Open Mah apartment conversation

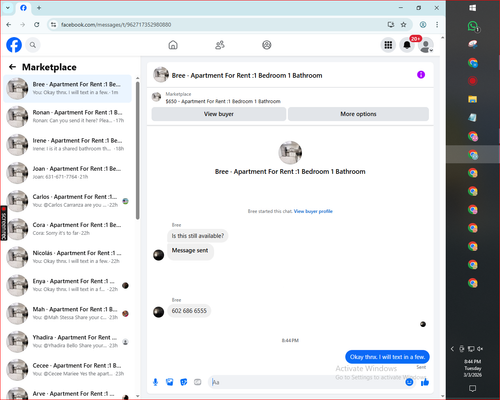(68, 313)
